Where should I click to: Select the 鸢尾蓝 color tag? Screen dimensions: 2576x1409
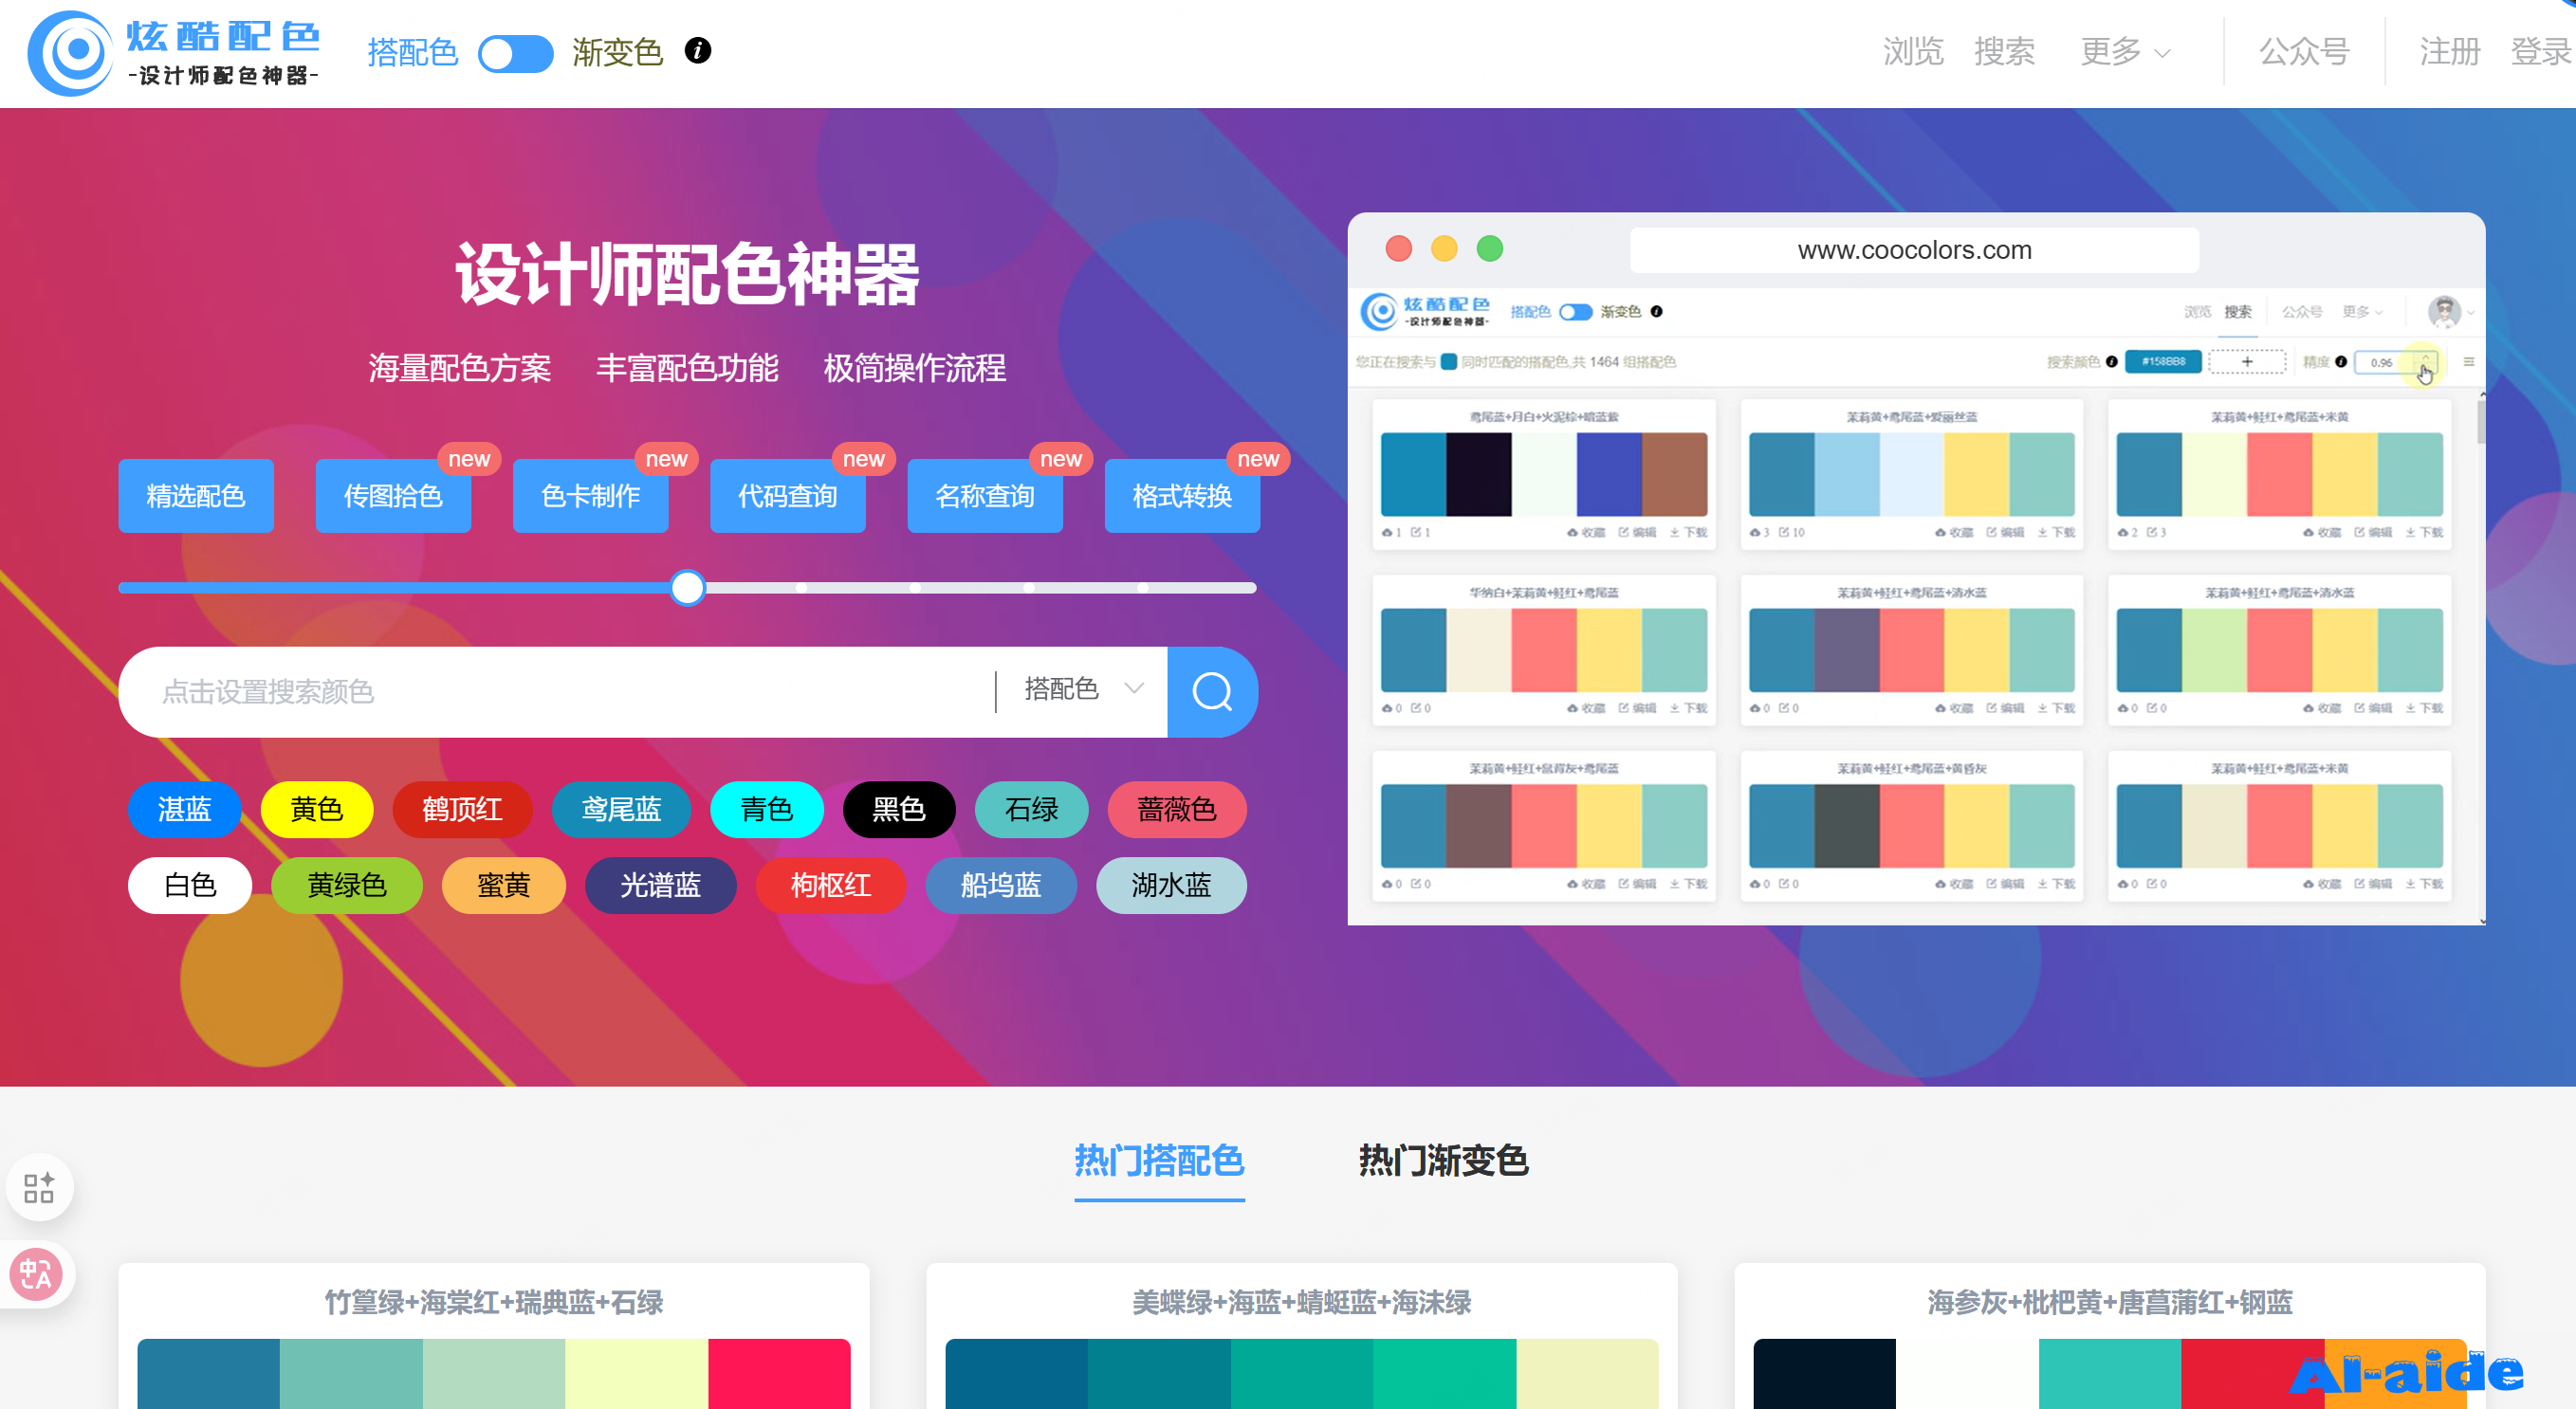621,809
